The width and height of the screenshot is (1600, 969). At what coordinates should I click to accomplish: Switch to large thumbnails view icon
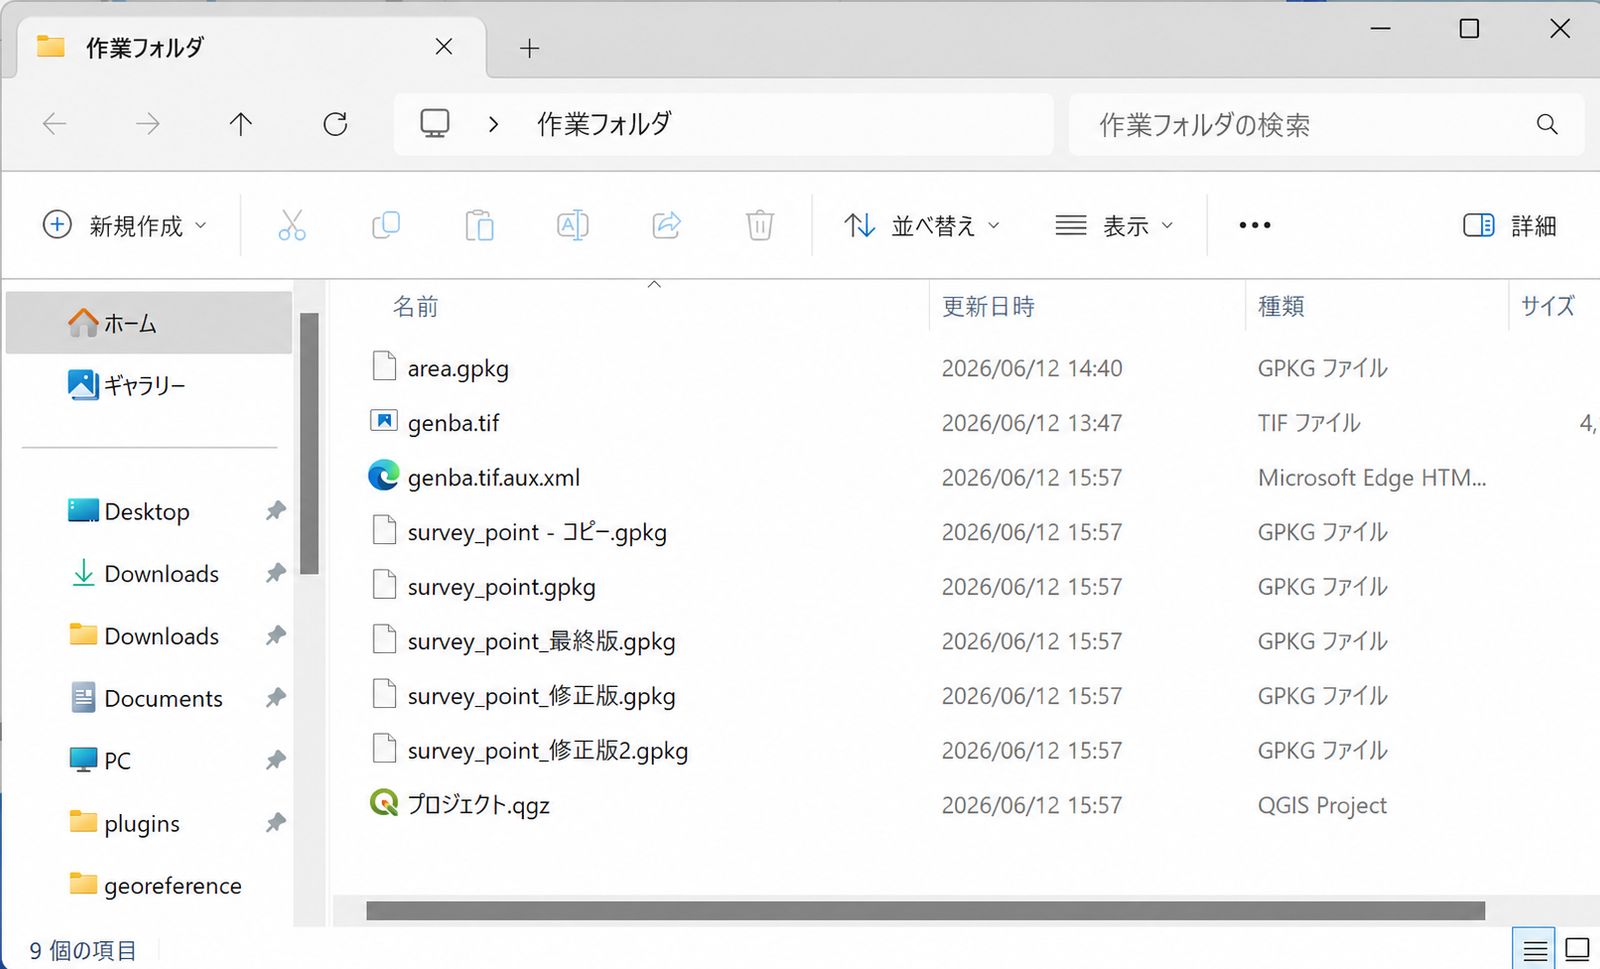(1577, 949)
